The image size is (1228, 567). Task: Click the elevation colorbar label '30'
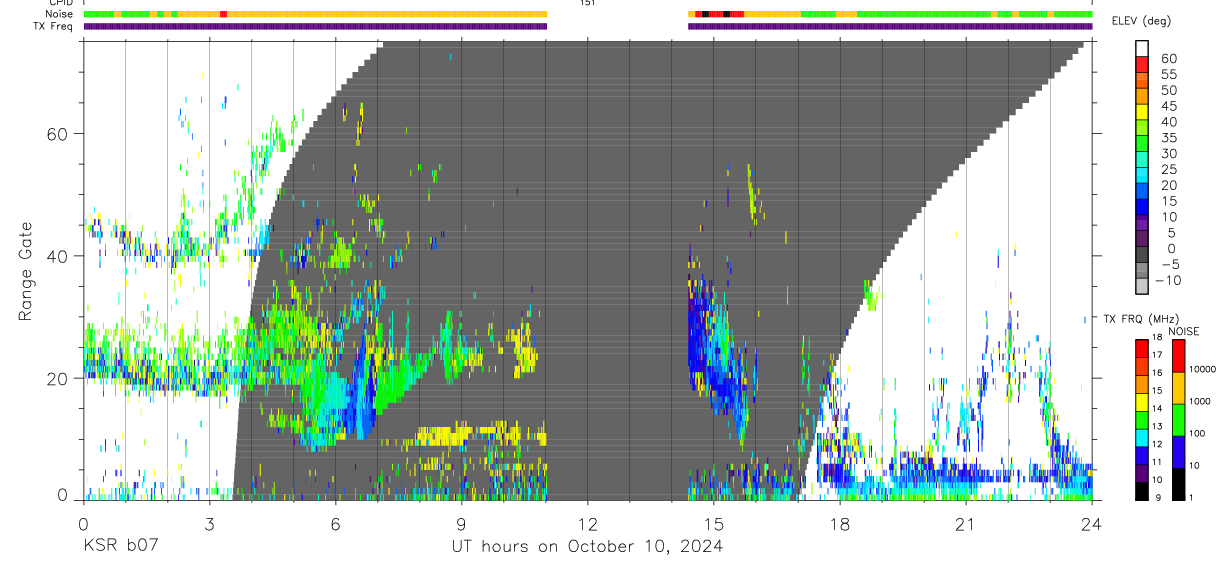1168,153
